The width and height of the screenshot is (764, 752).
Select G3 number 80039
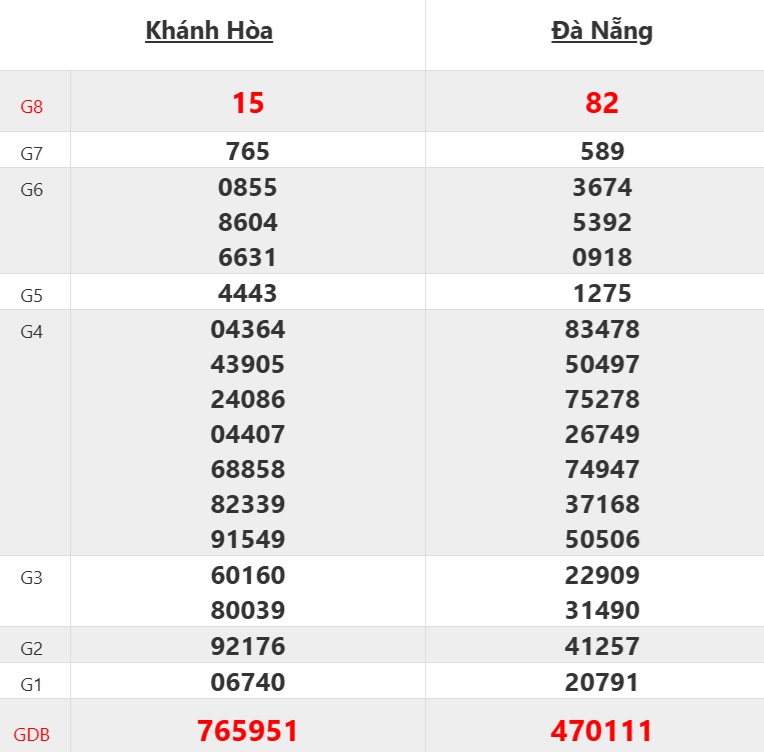click(x=248, y=610)
